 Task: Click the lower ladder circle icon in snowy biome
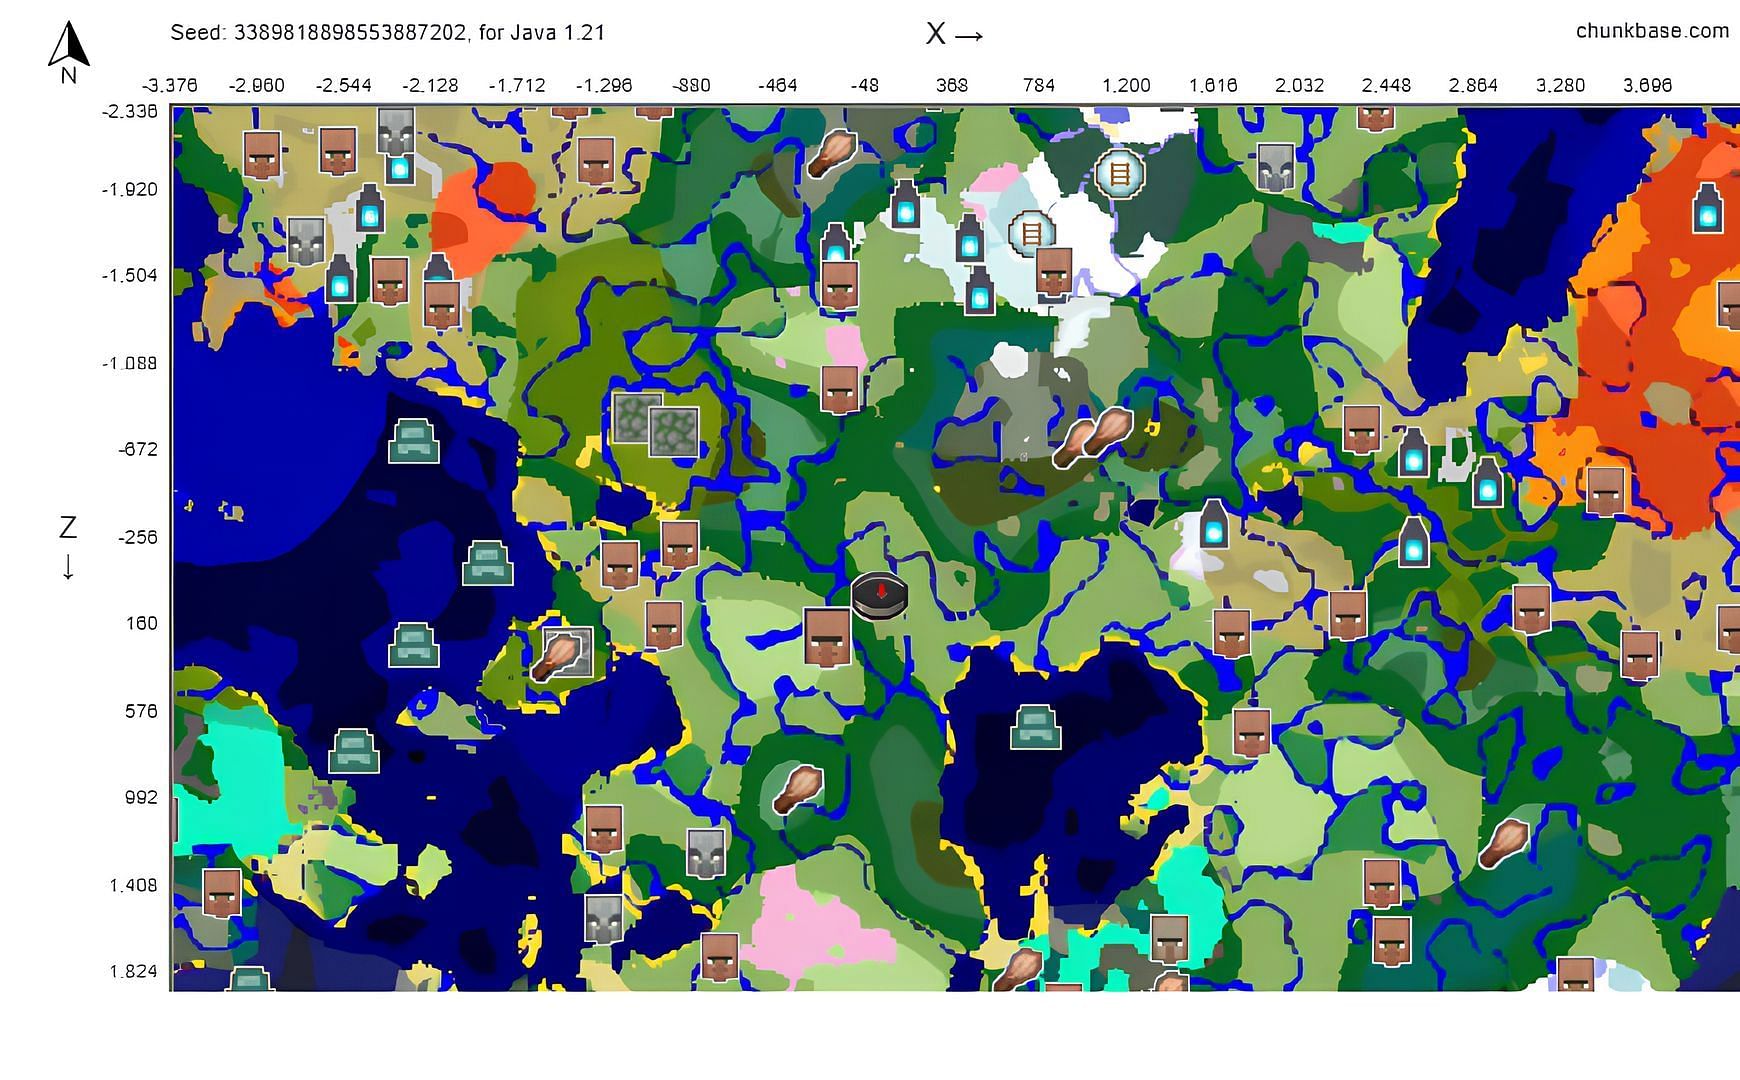(1033, 234)
